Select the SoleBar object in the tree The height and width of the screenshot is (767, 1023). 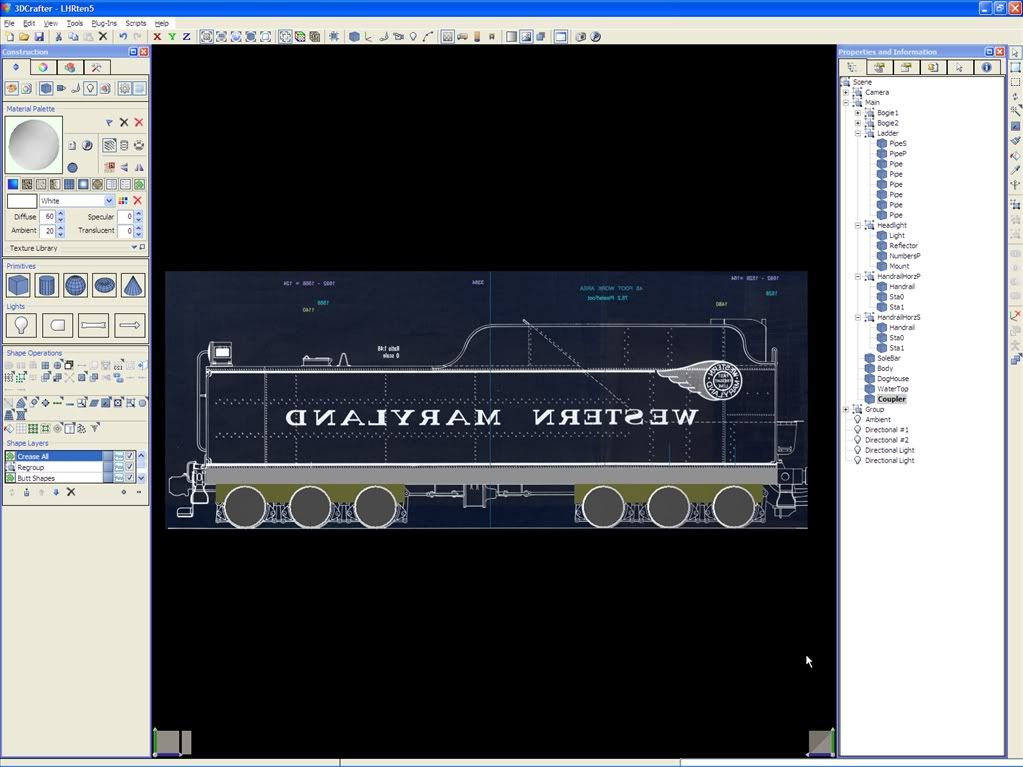click(889, 358)
